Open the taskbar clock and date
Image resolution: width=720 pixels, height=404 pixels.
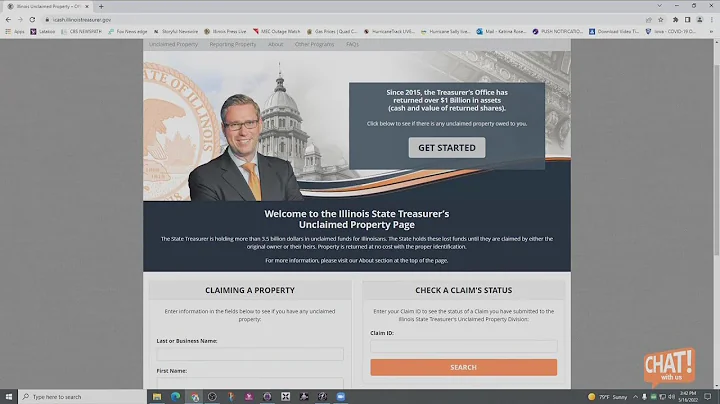688,397
